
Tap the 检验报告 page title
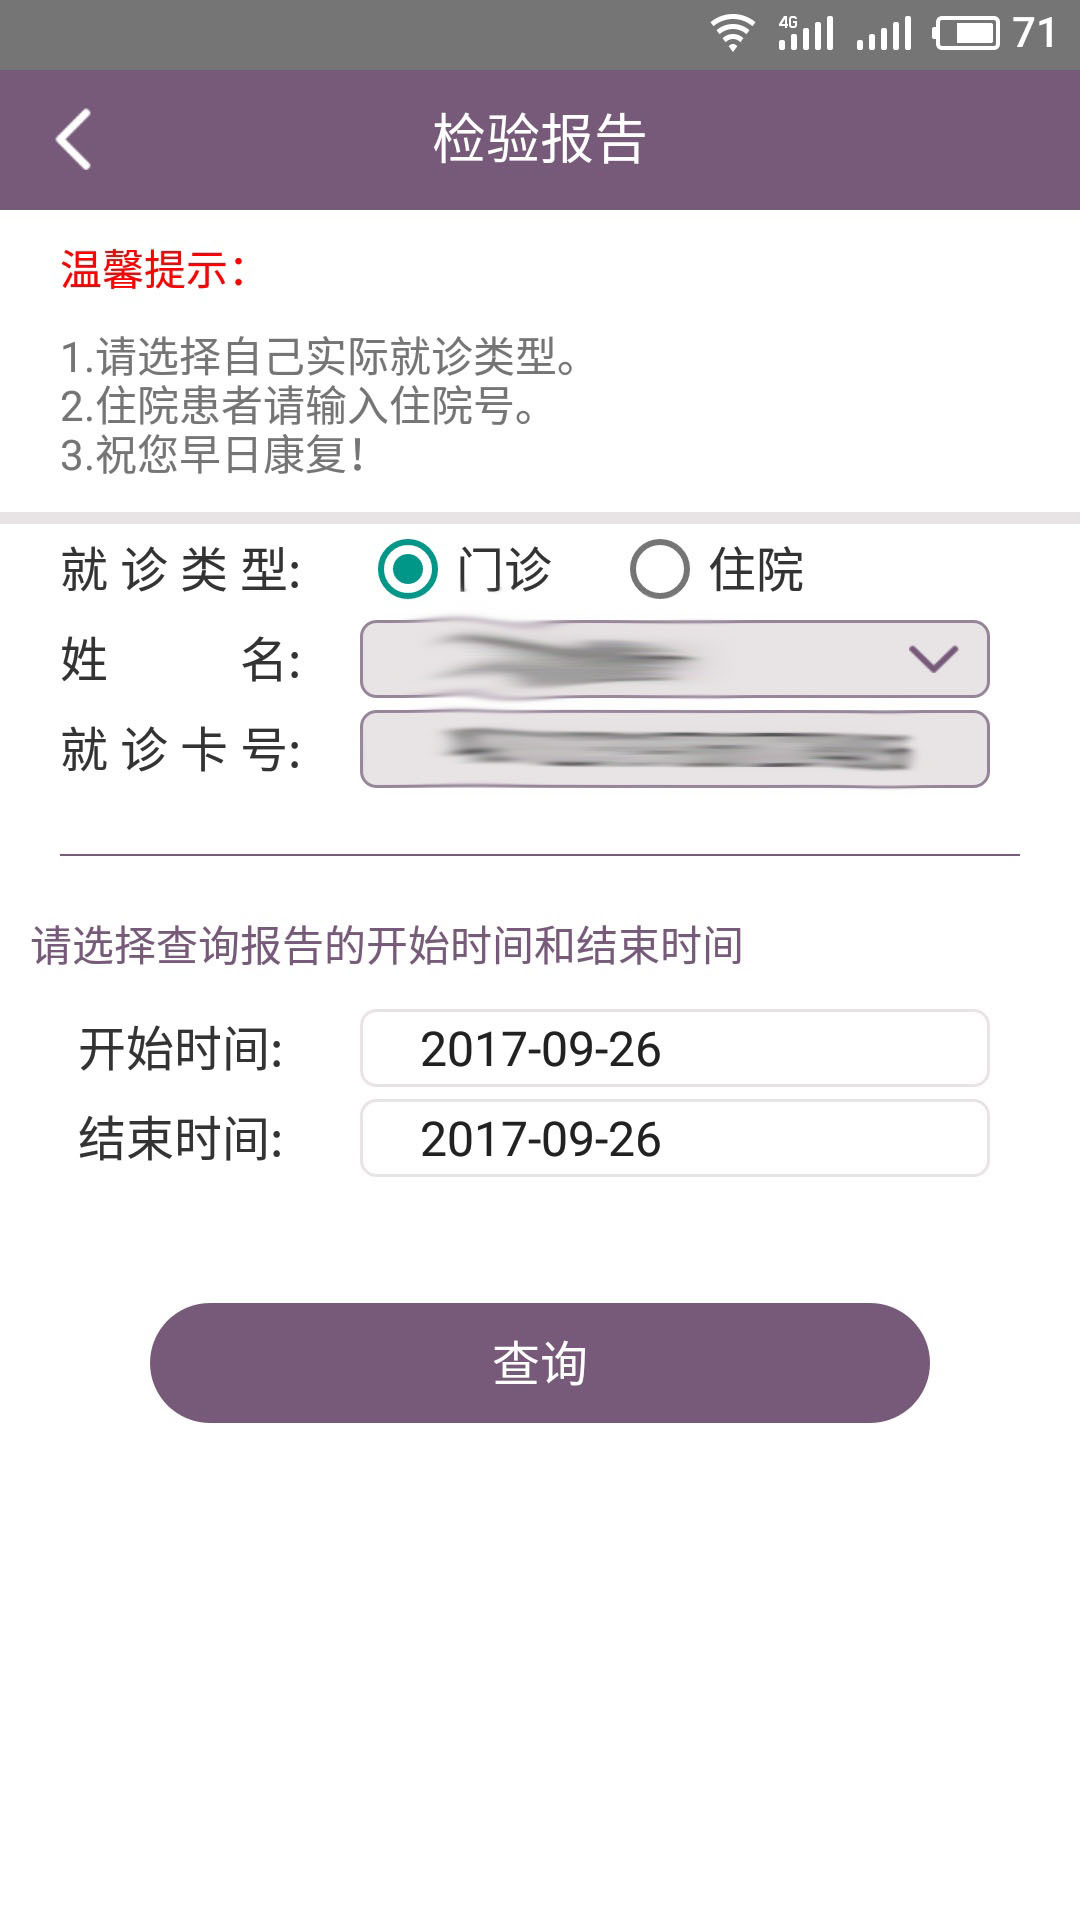point(540,139)
